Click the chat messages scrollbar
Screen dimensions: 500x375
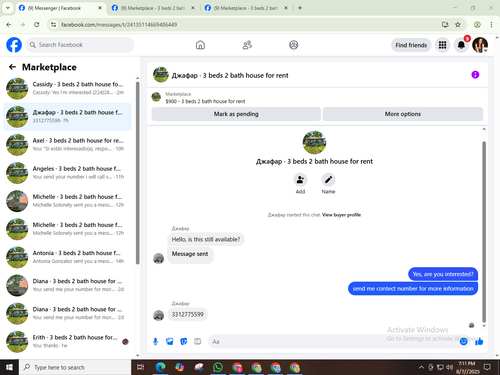484,232
